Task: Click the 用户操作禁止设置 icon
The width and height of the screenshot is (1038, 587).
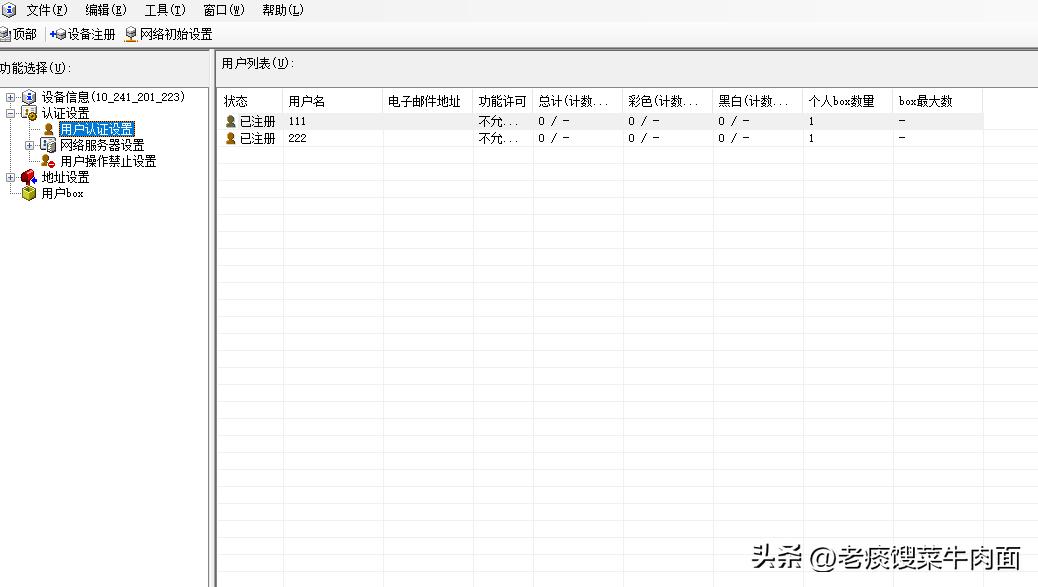Action: 48,160
